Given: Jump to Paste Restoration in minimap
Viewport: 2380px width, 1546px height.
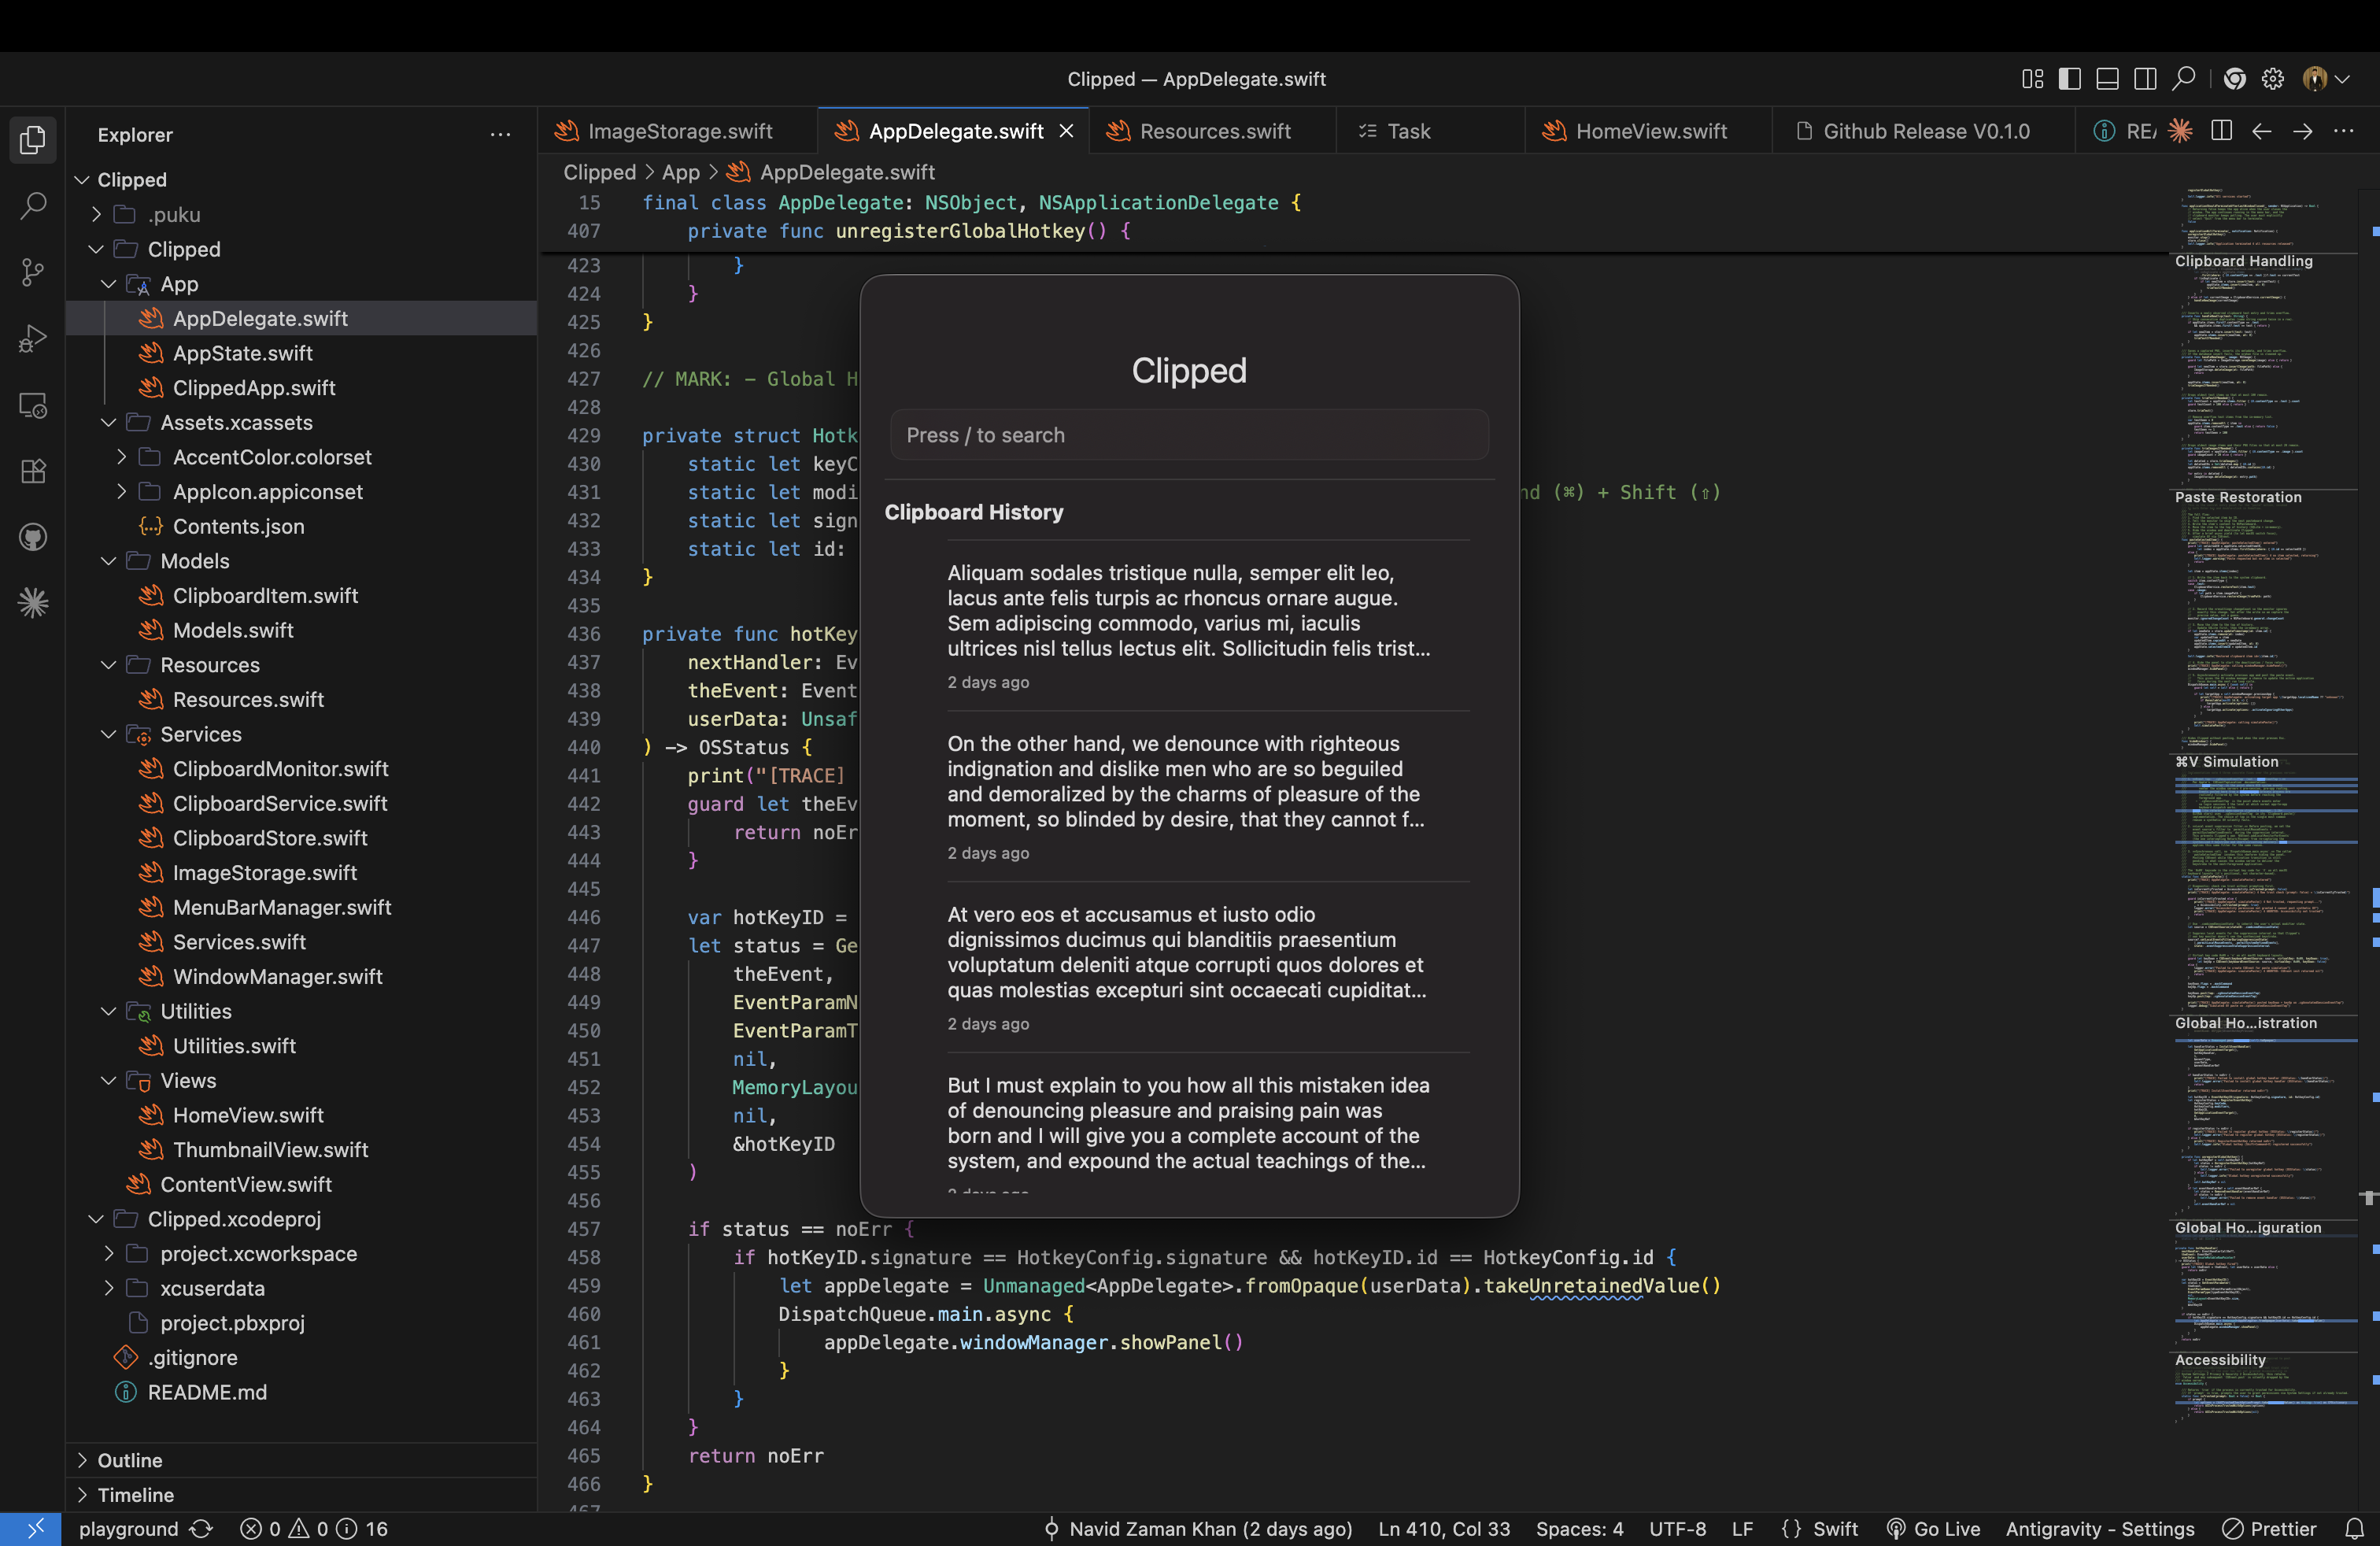Looking at the screenshot, I should pos(2238,497).
